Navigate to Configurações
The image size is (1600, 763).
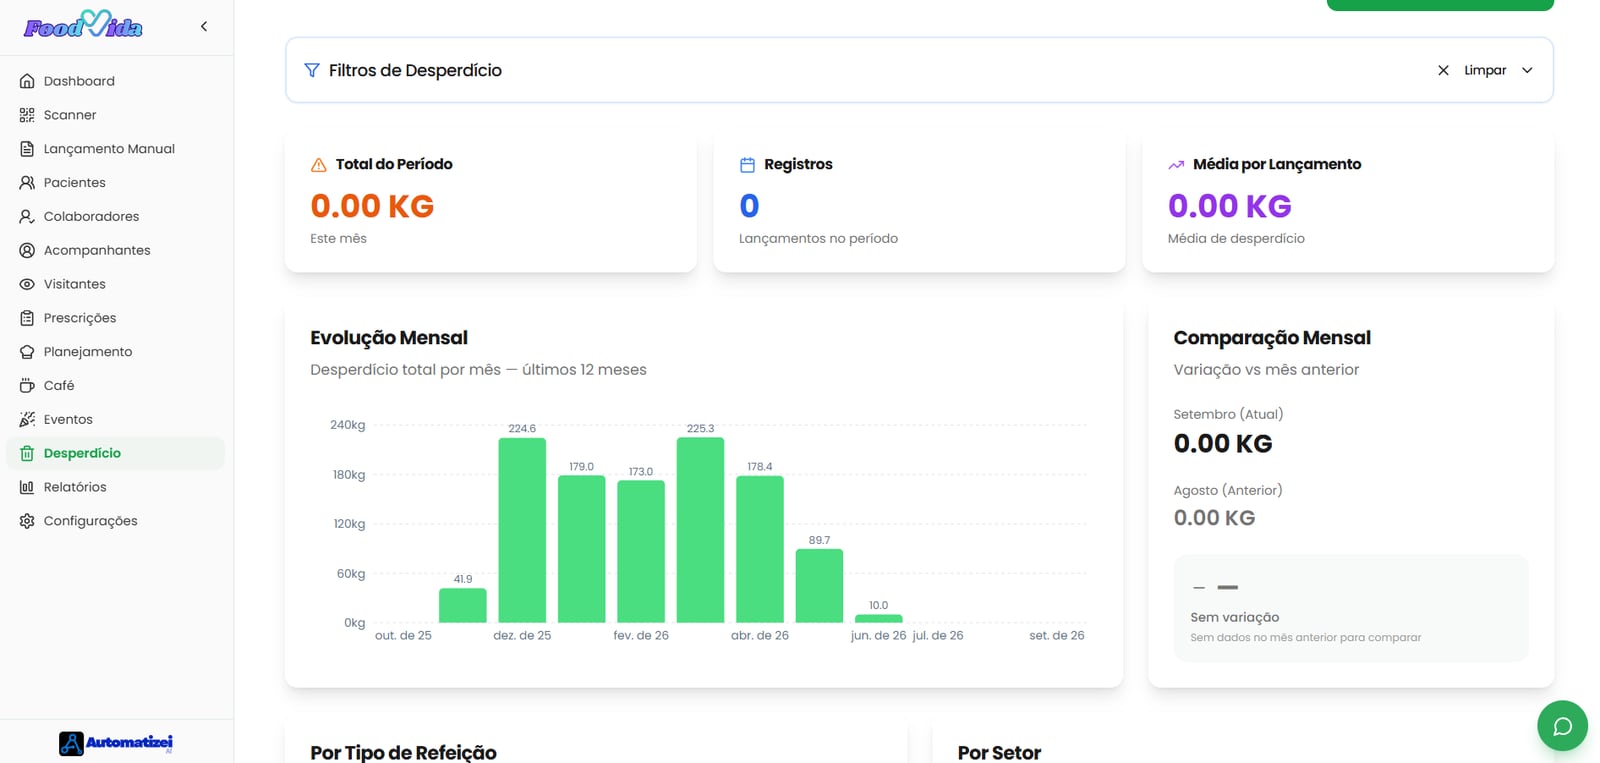116,521
